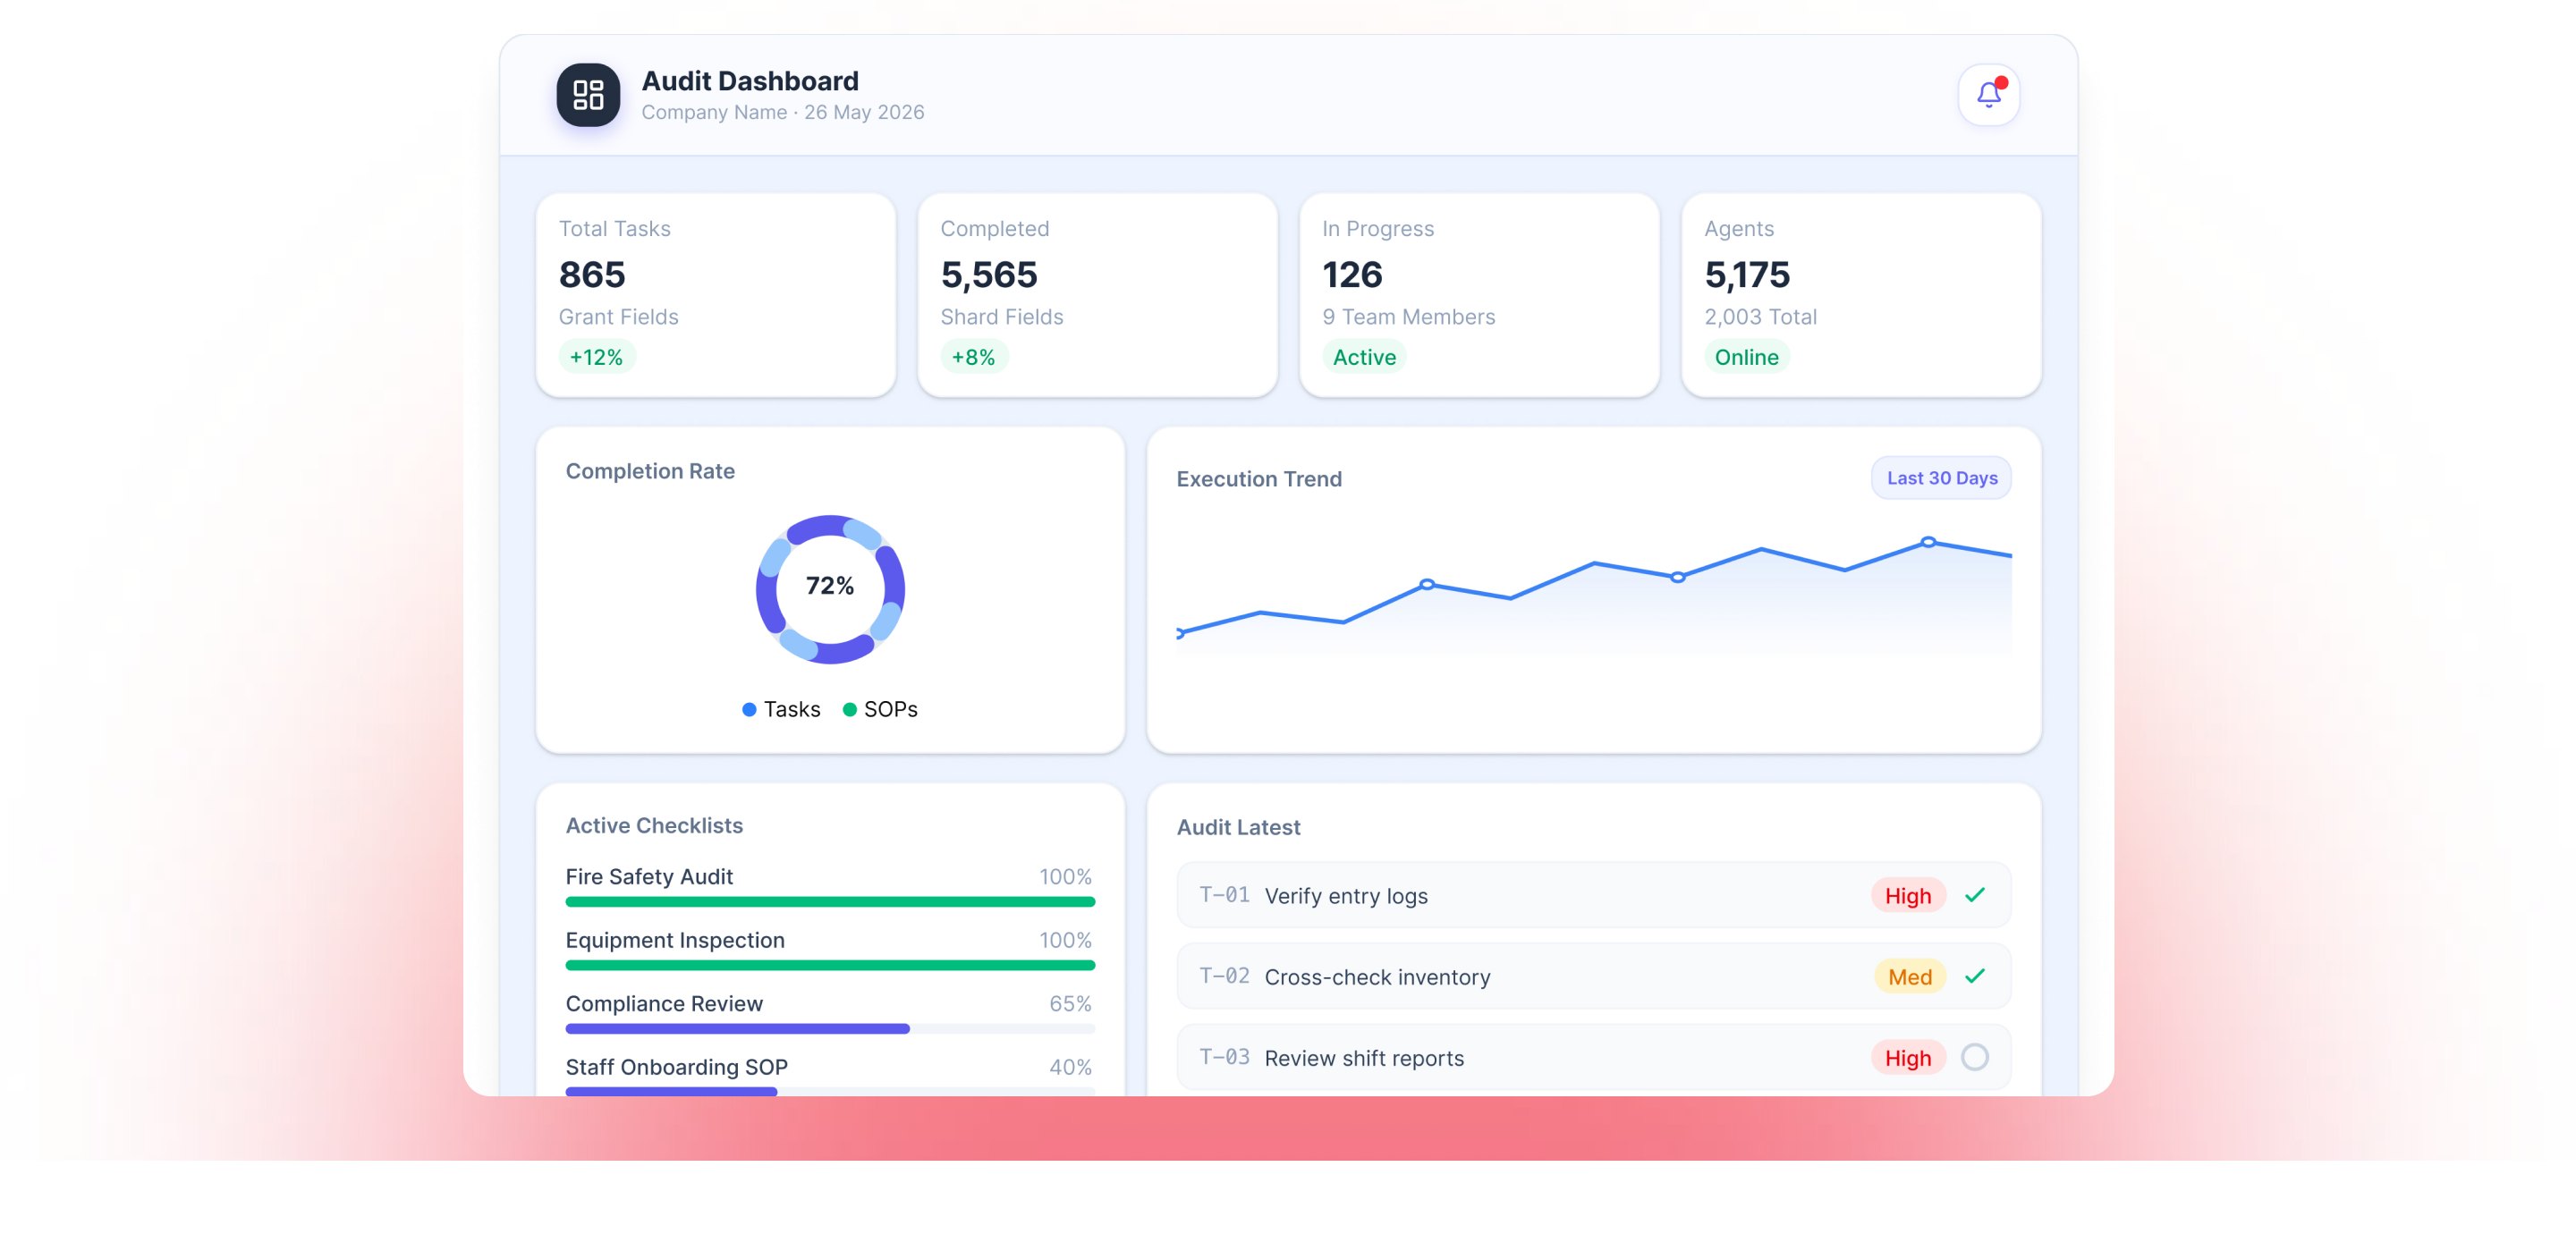Click the Fire Safety Audit progress bar
The width and height of the screenshot is (2576, 1234).
pos(830,902)
